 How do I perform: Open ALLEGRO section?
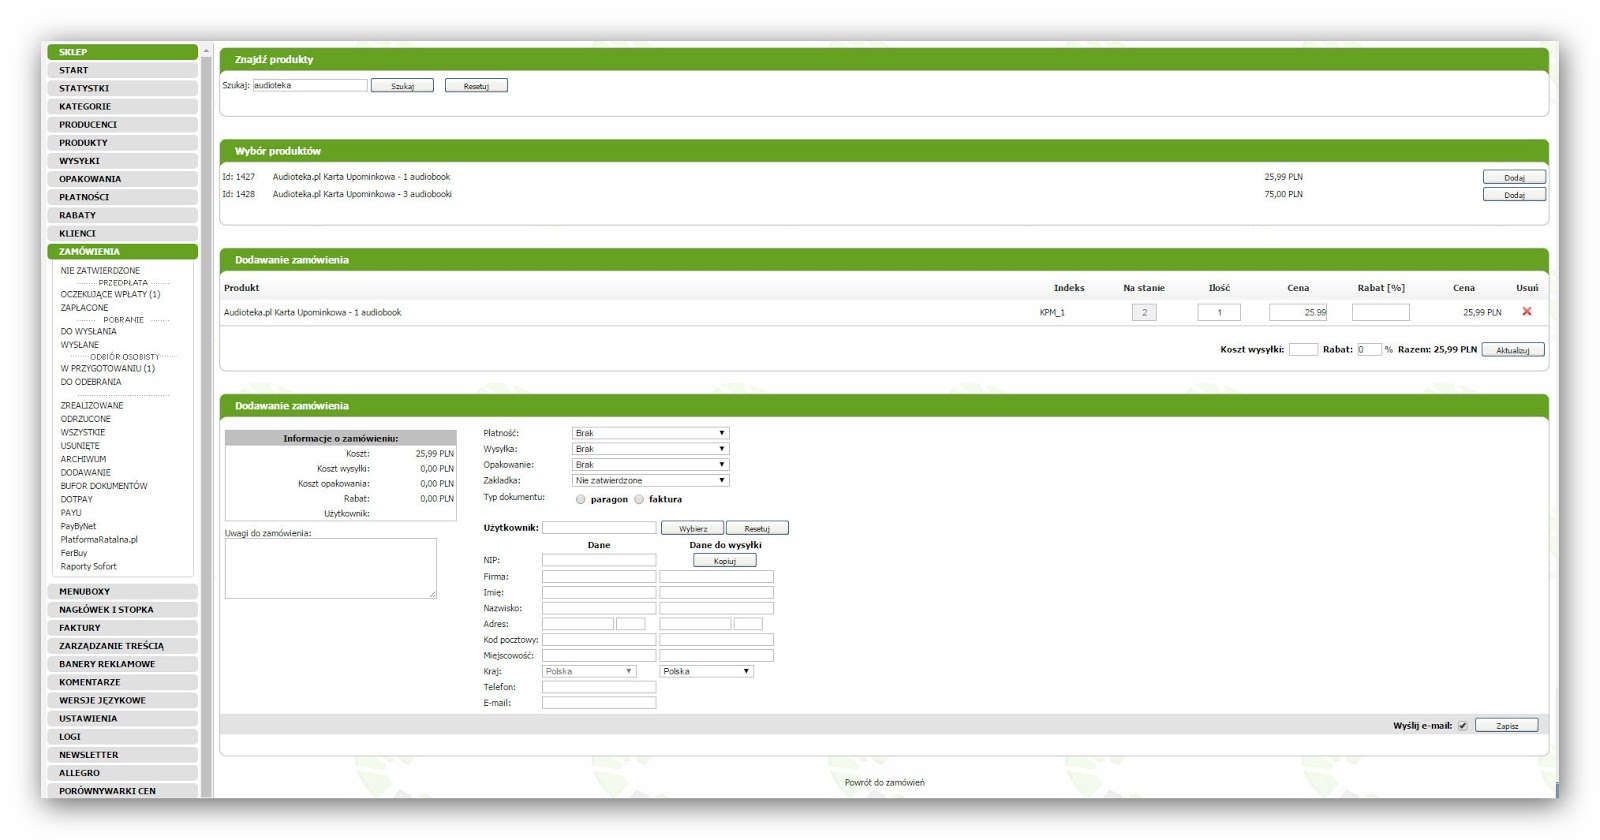[x=122, y=773]
